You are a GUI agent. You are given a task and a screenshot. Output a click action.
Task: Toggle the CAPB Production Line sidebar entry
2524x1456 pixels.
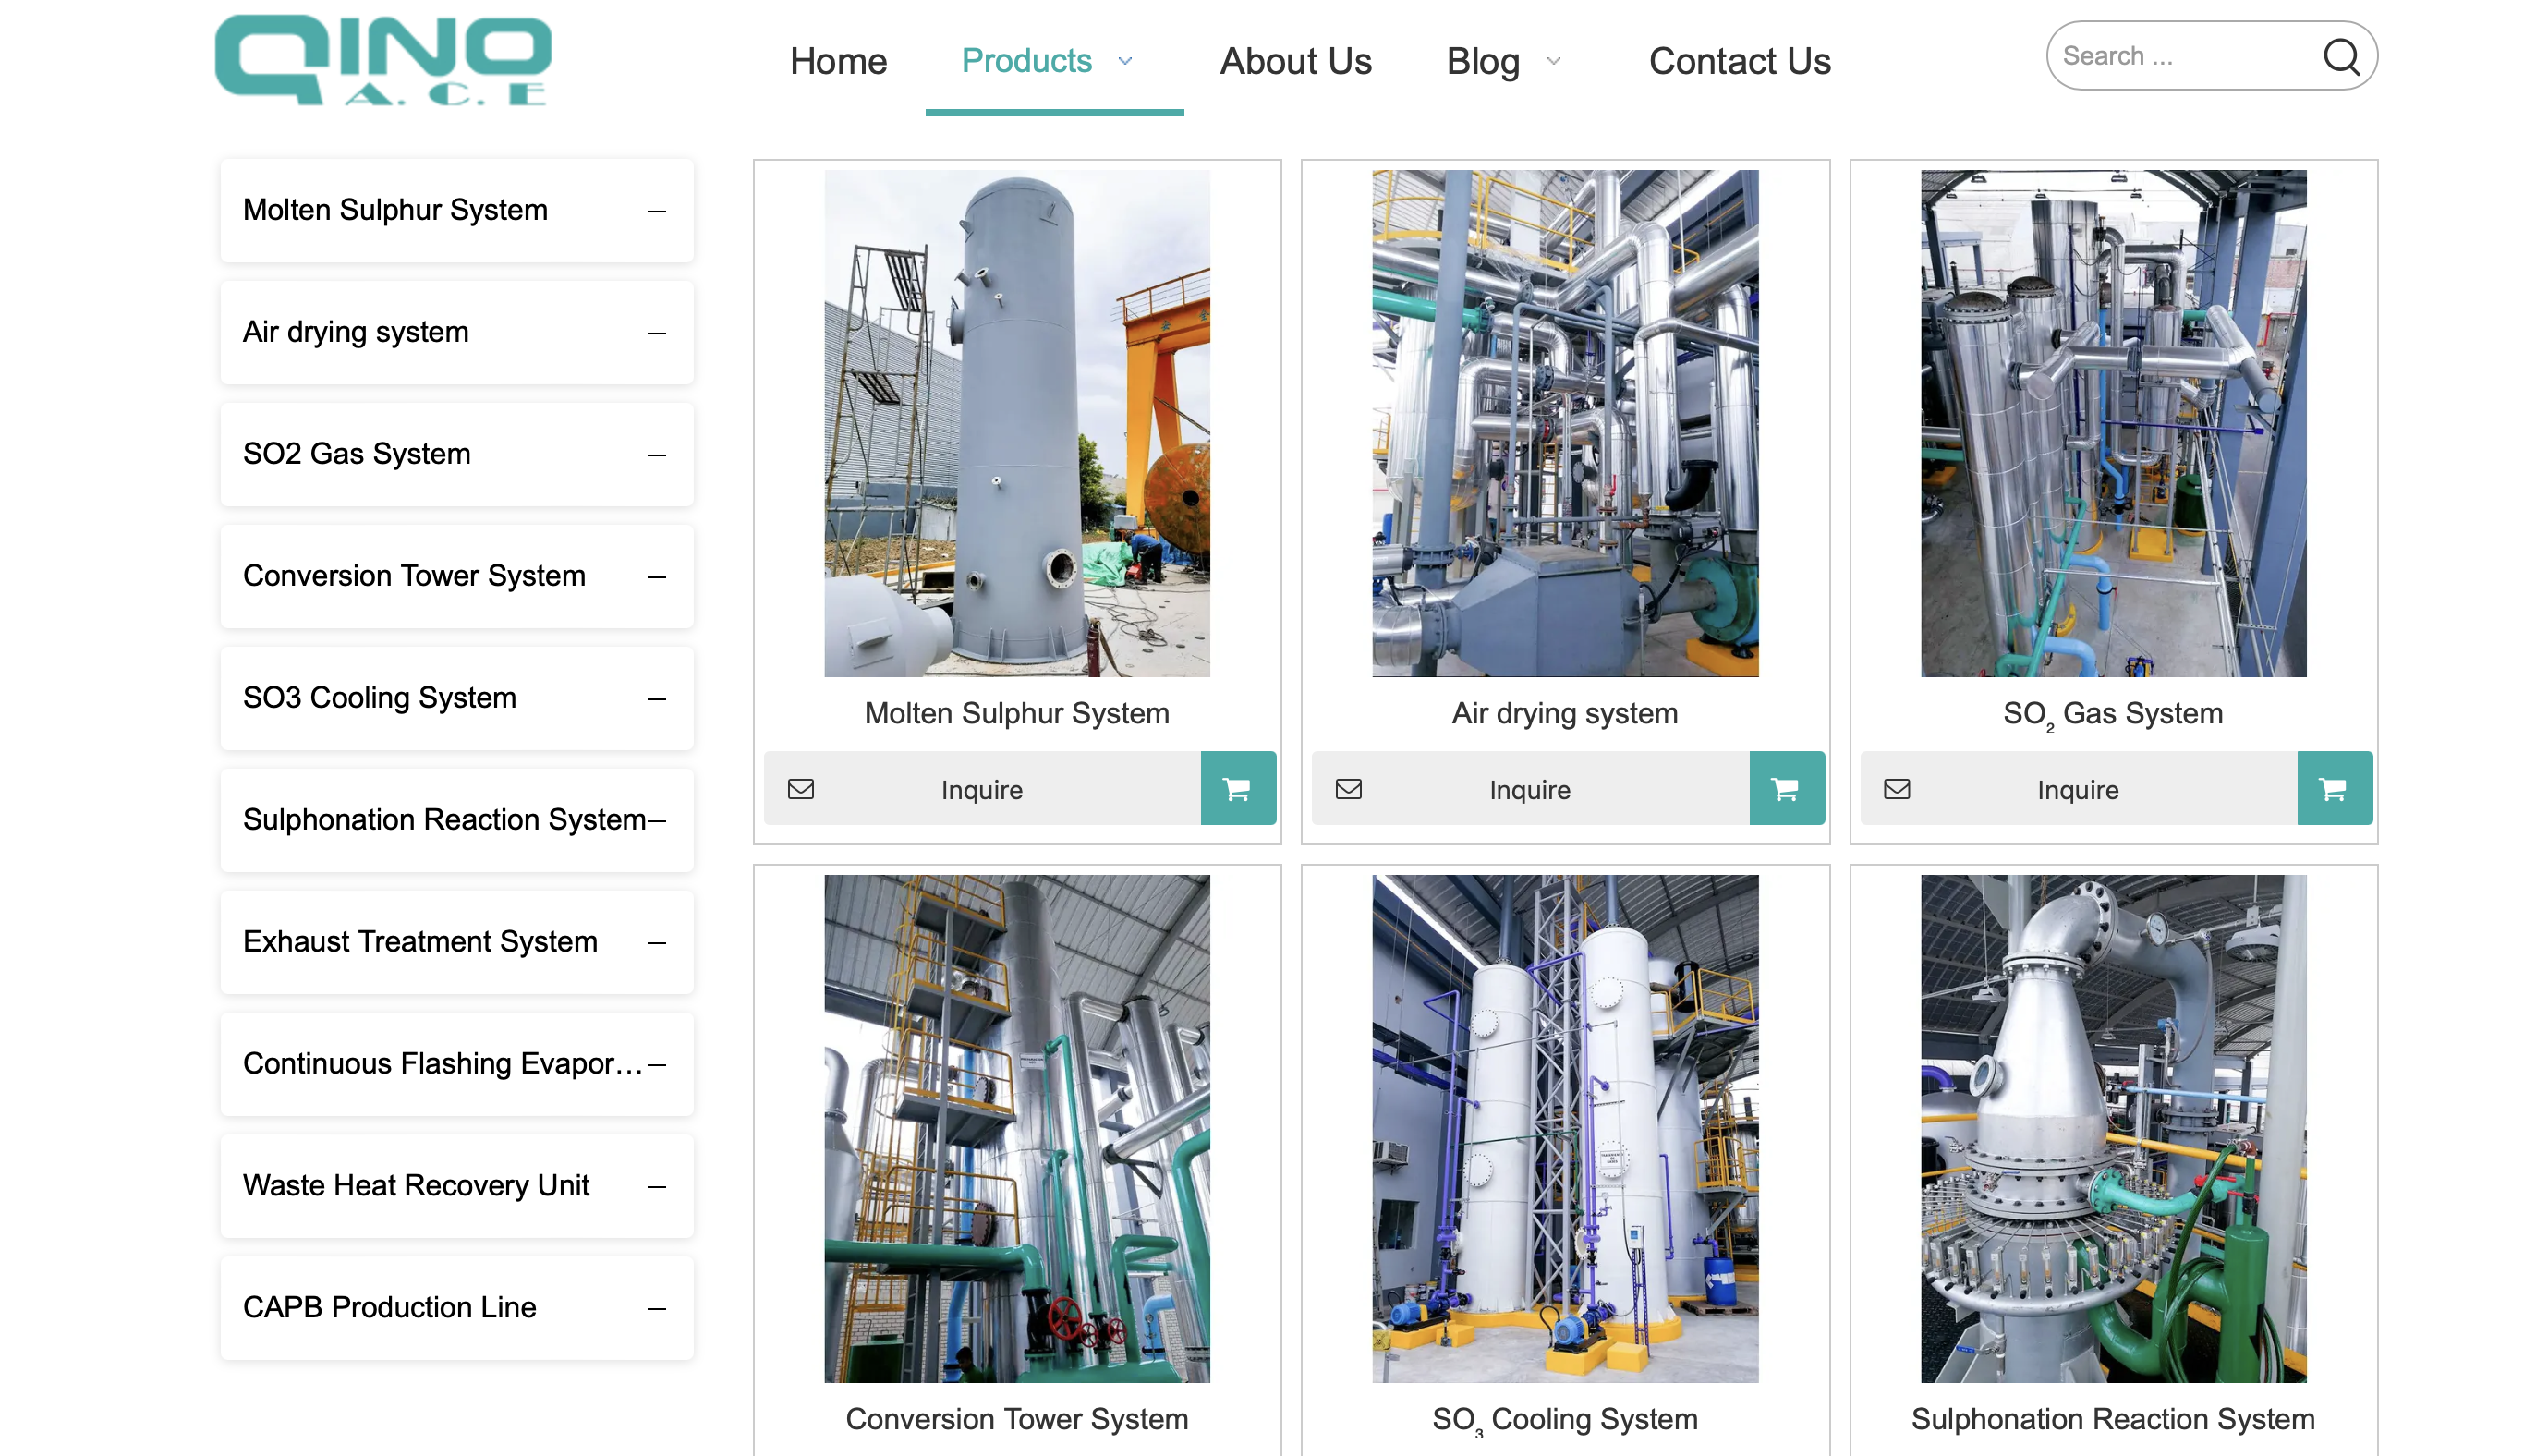point(656,1308)
